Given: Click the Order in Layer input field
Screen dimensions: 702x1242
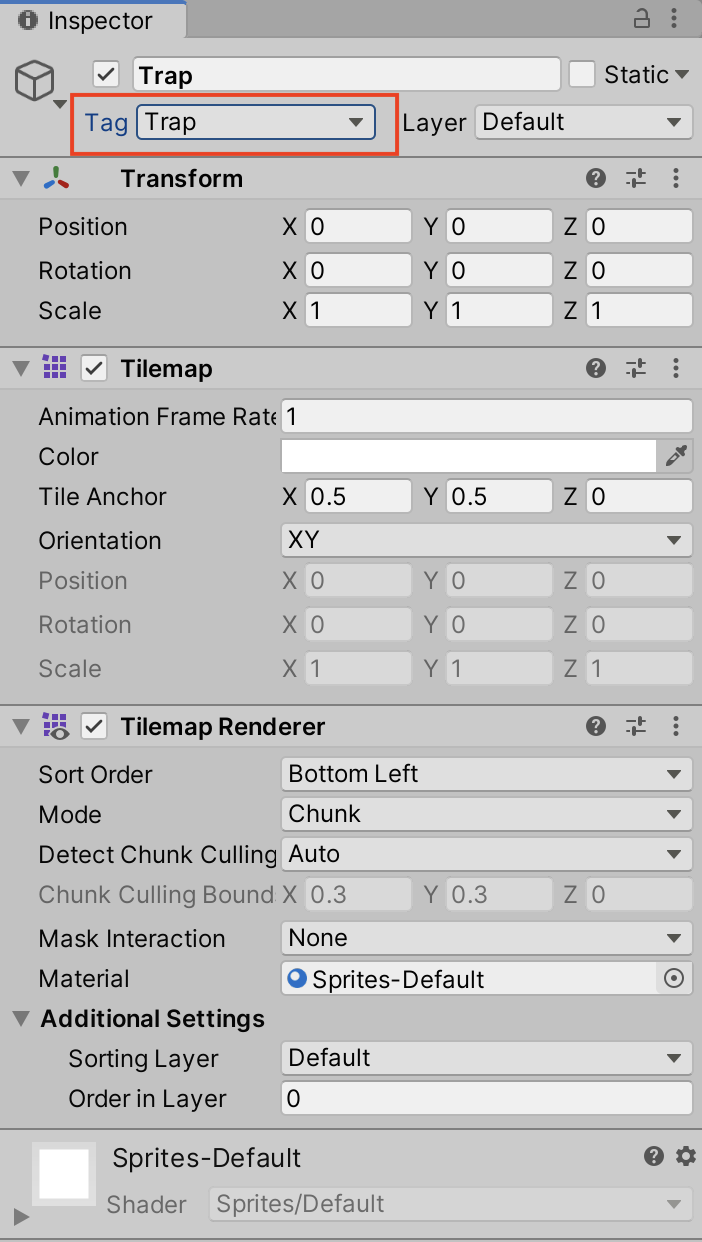Looking at the screenshot, I should coord(486,1099).
